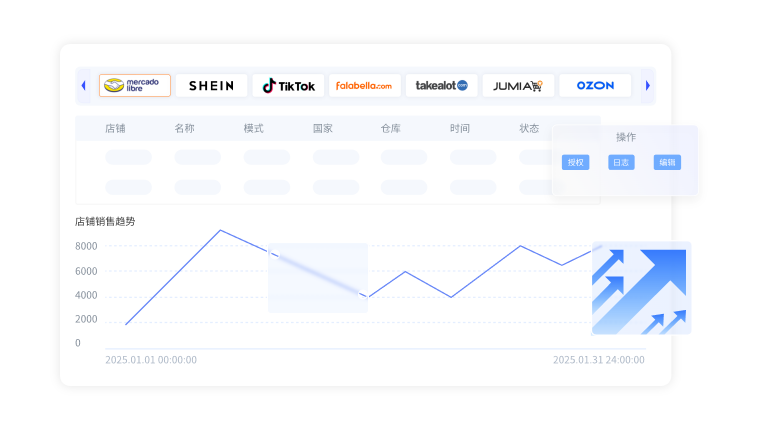The width and height of the screenshot is (760, 430).
Task: Switch to the SHEIN platform tab
Action: (211, 86)
